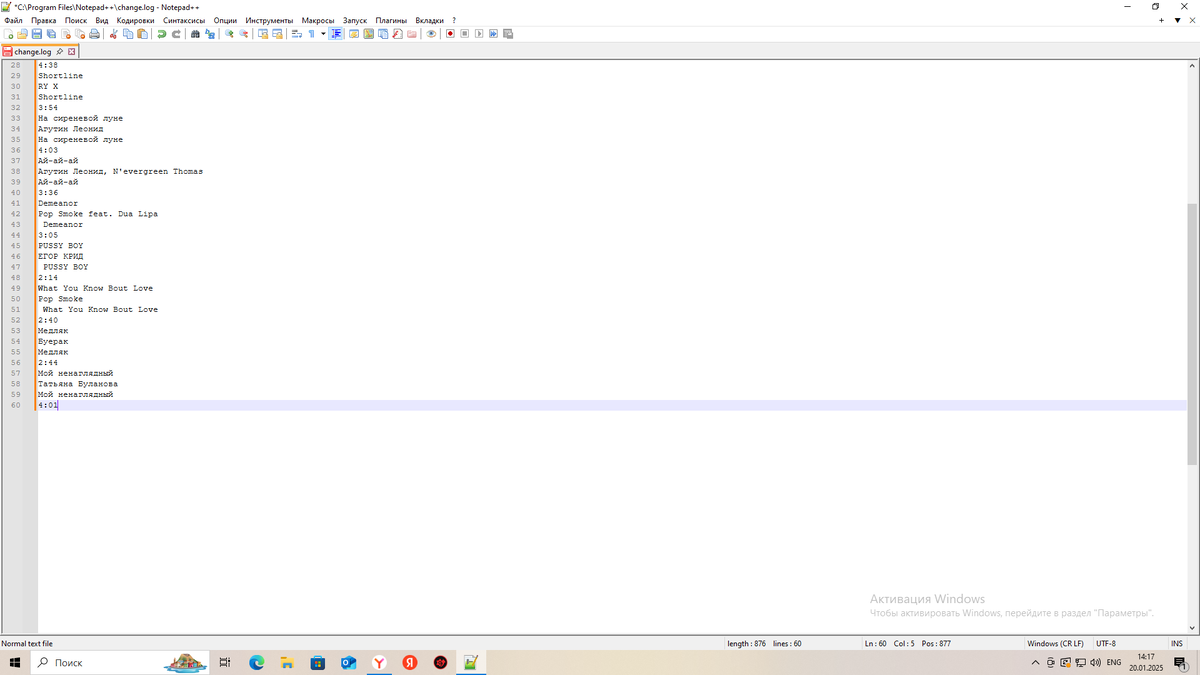Viewport: 1200px width, 675px height.
Task: Click the taskbar Поиск search box
Action: pos(121,663)
